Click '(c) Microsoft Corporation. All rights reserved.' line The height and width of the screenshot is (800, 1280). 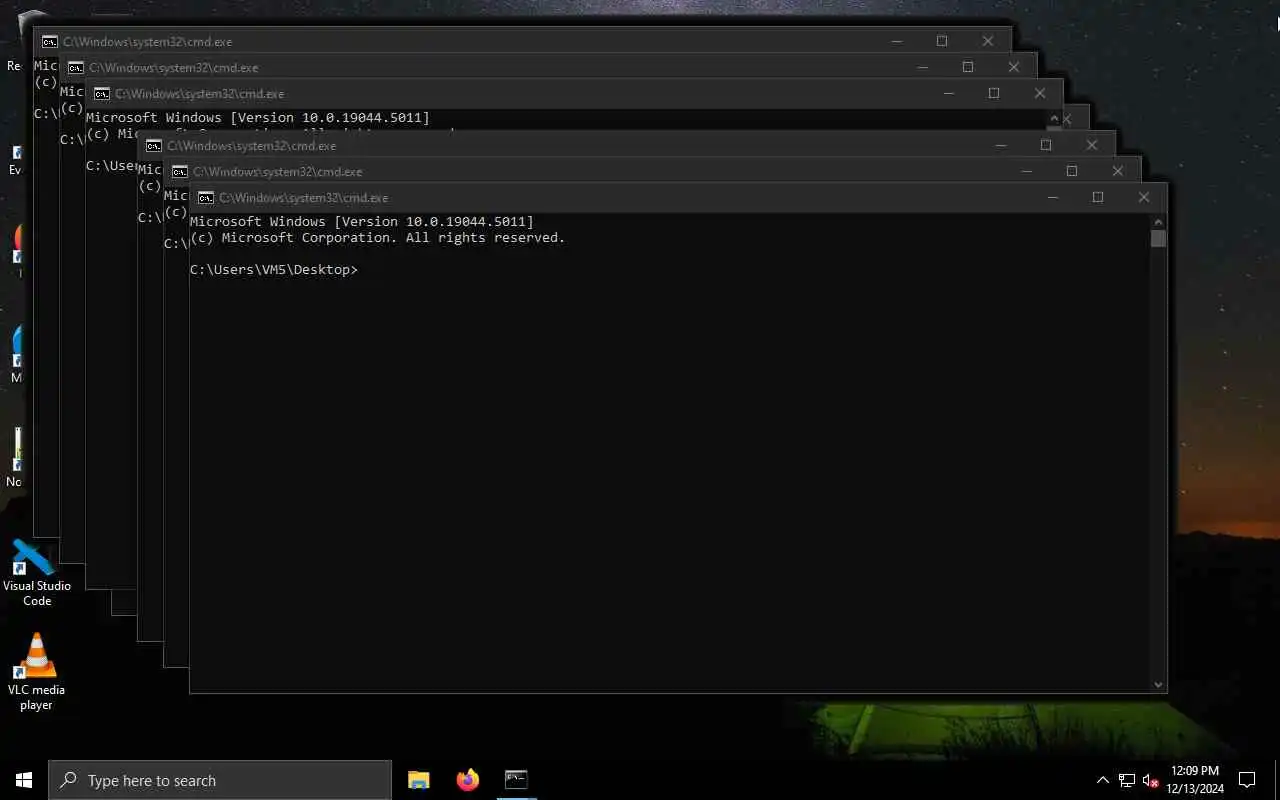click(x=377, y=238)
